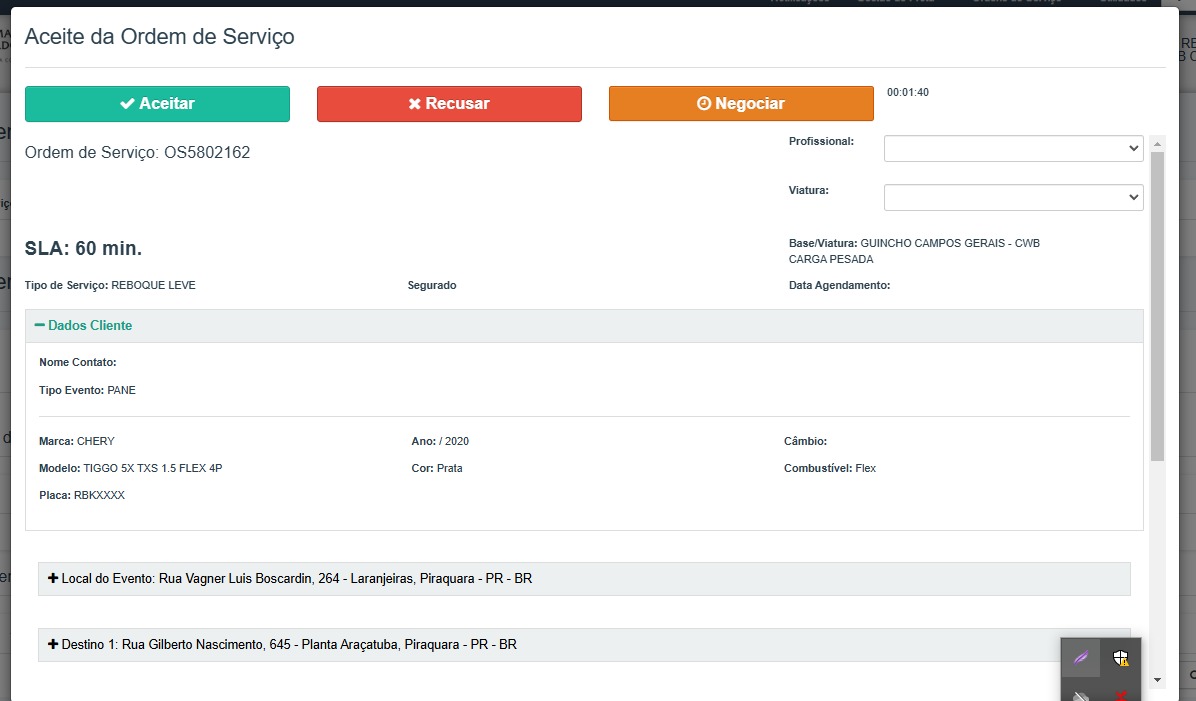This screenshot has height=701, width=1196.
Task: Open negotiation with the Negociar button
Action: pos(741,104)
